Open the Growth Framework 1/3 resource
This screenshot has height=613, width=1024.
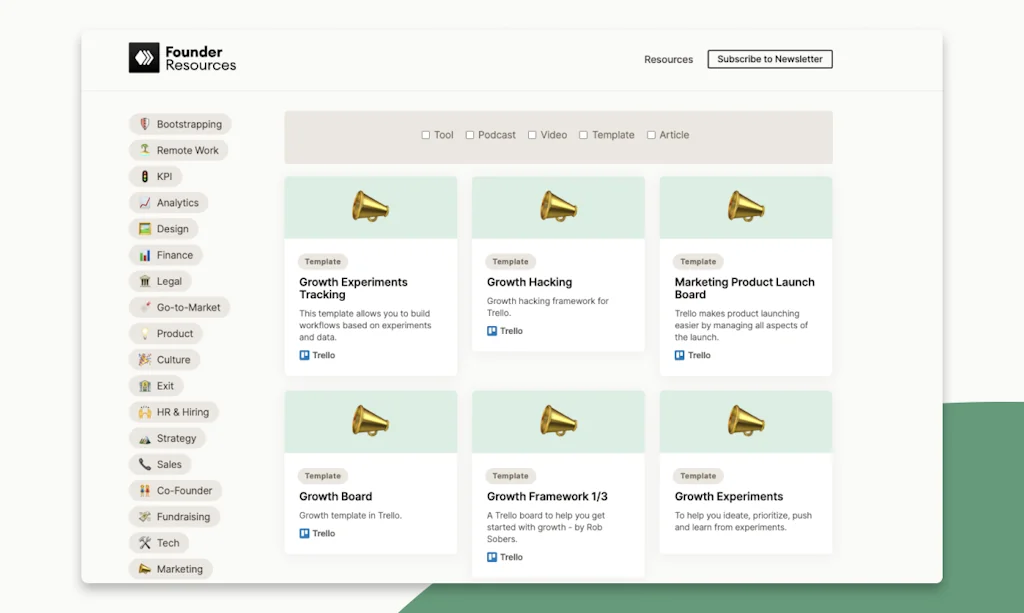coord(545,496)
